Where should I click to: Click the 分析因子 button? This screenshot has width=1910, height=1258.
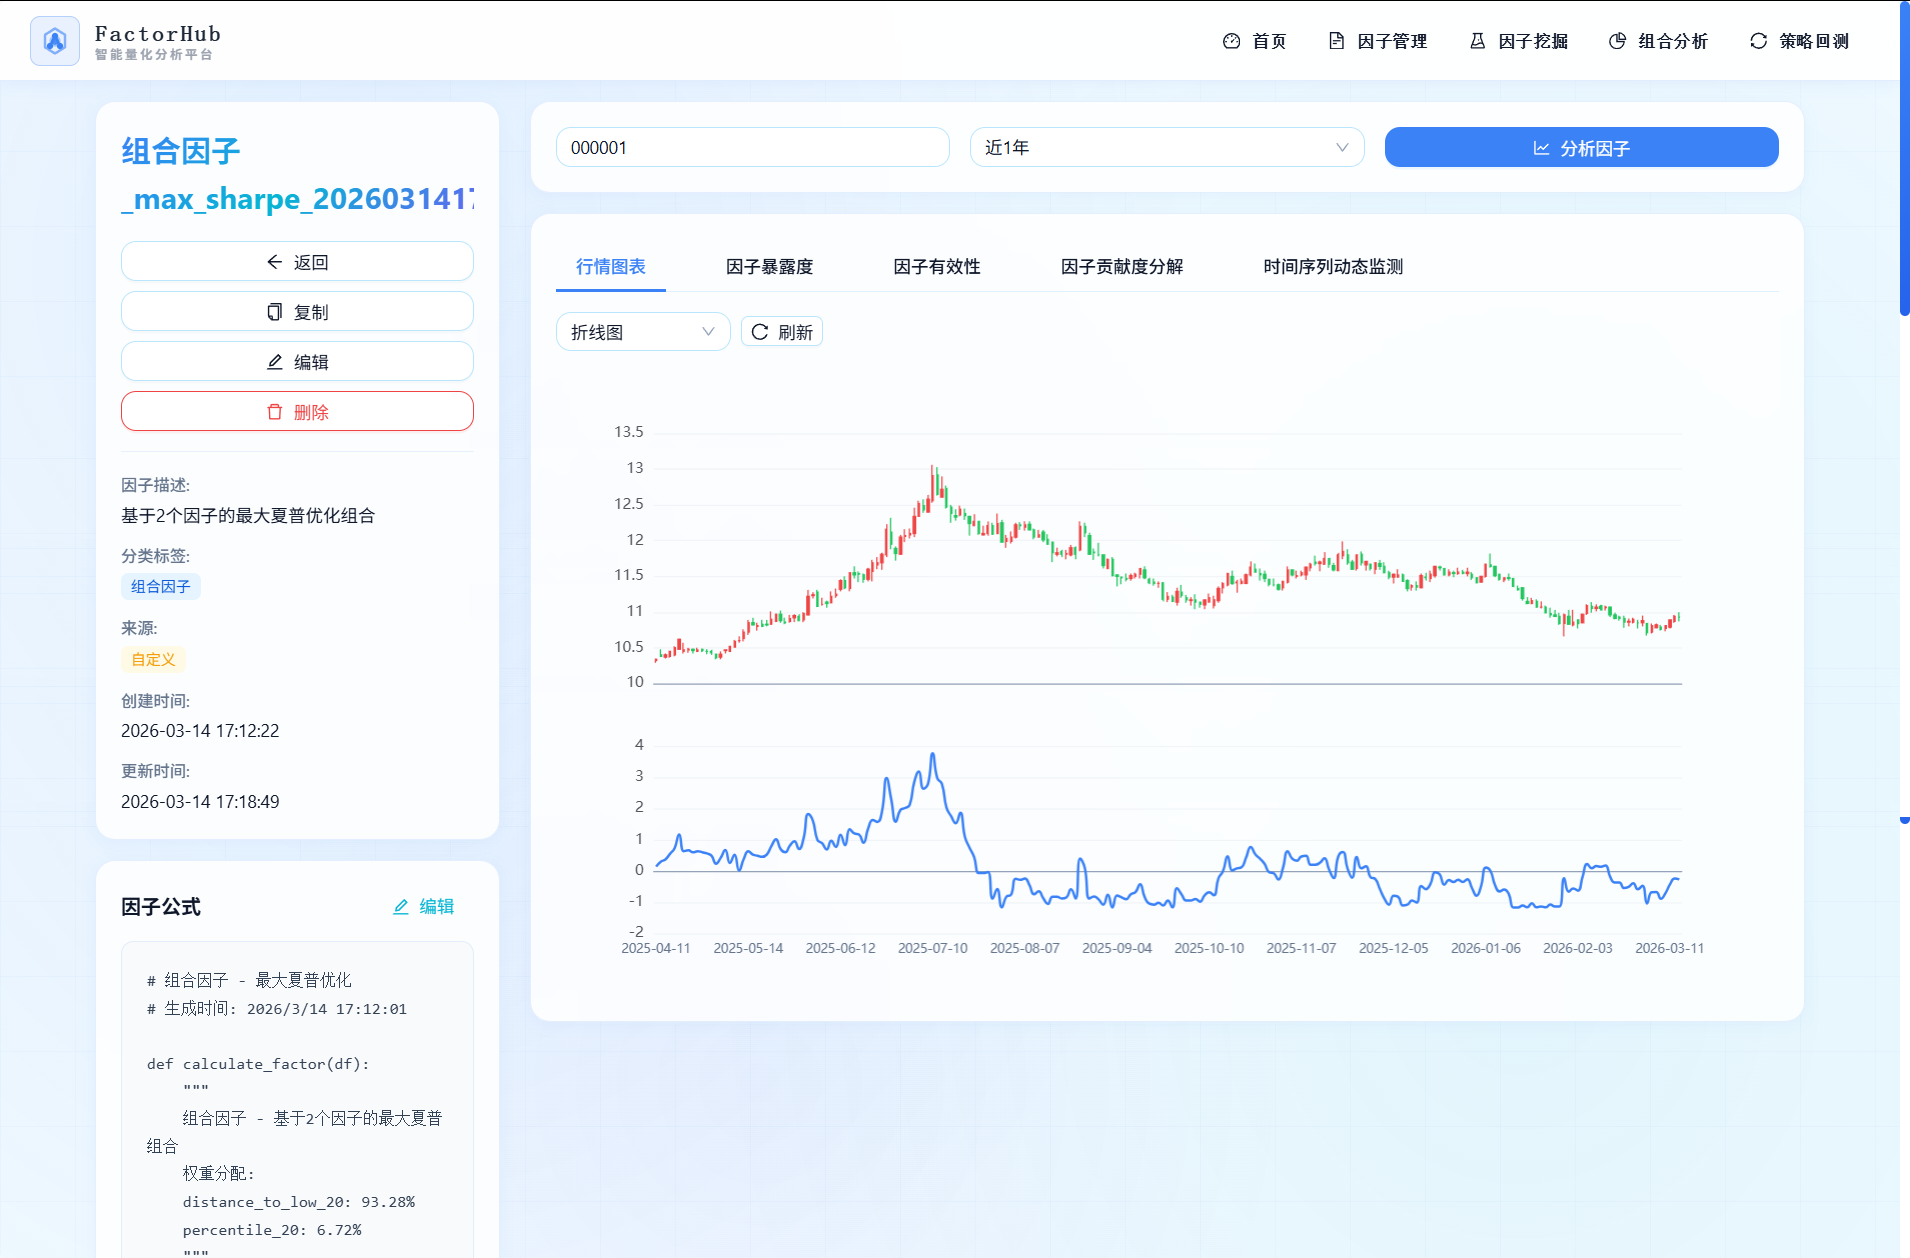point(1581,147)
